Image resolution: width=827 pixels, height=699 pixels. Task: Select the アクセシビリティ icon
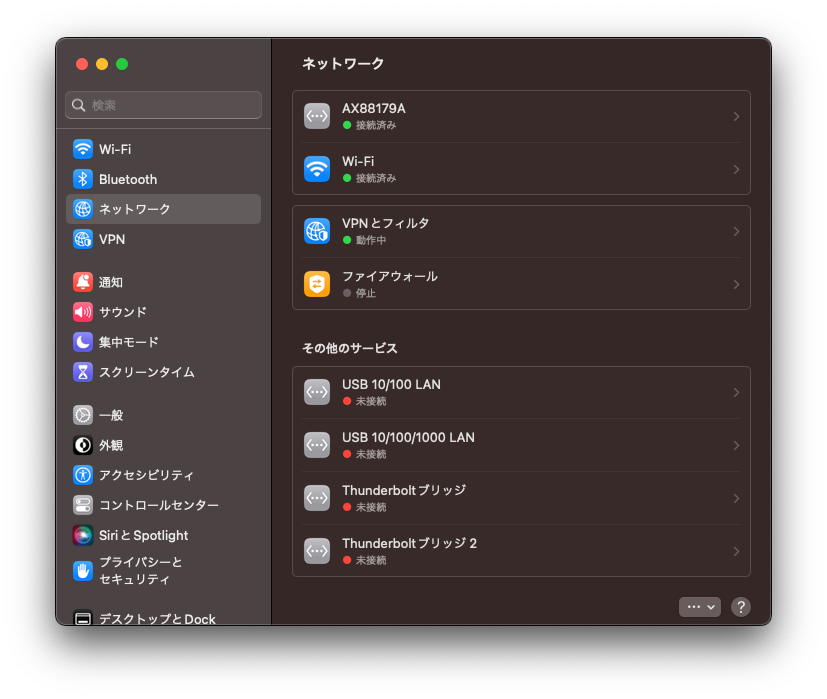83,475
